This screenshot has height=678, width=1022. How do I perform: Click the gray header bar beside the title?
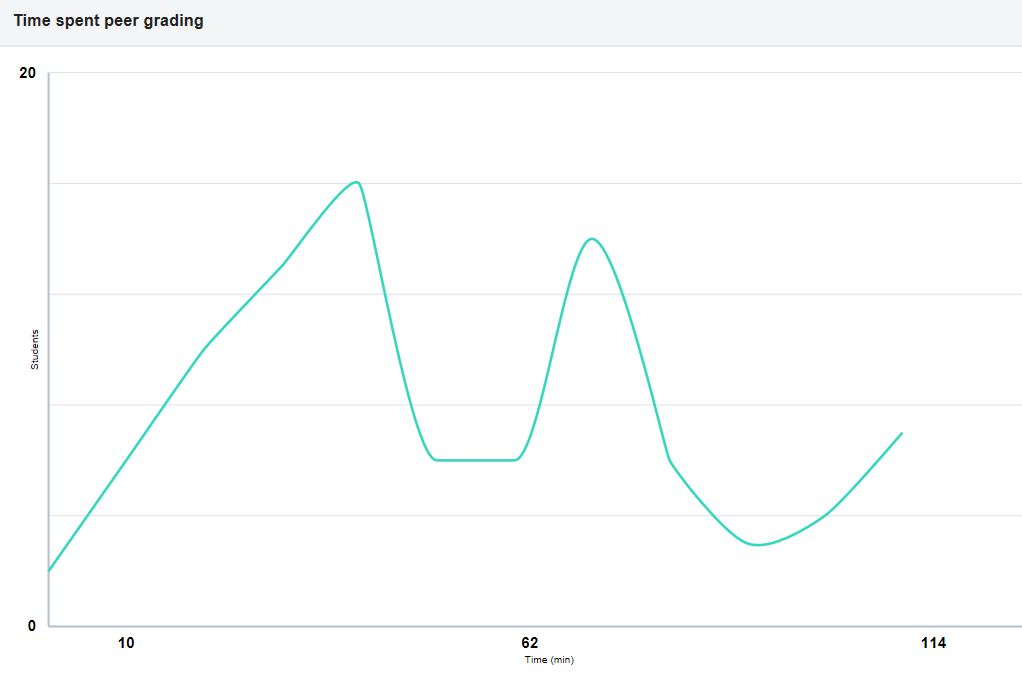tap(613, 22)
